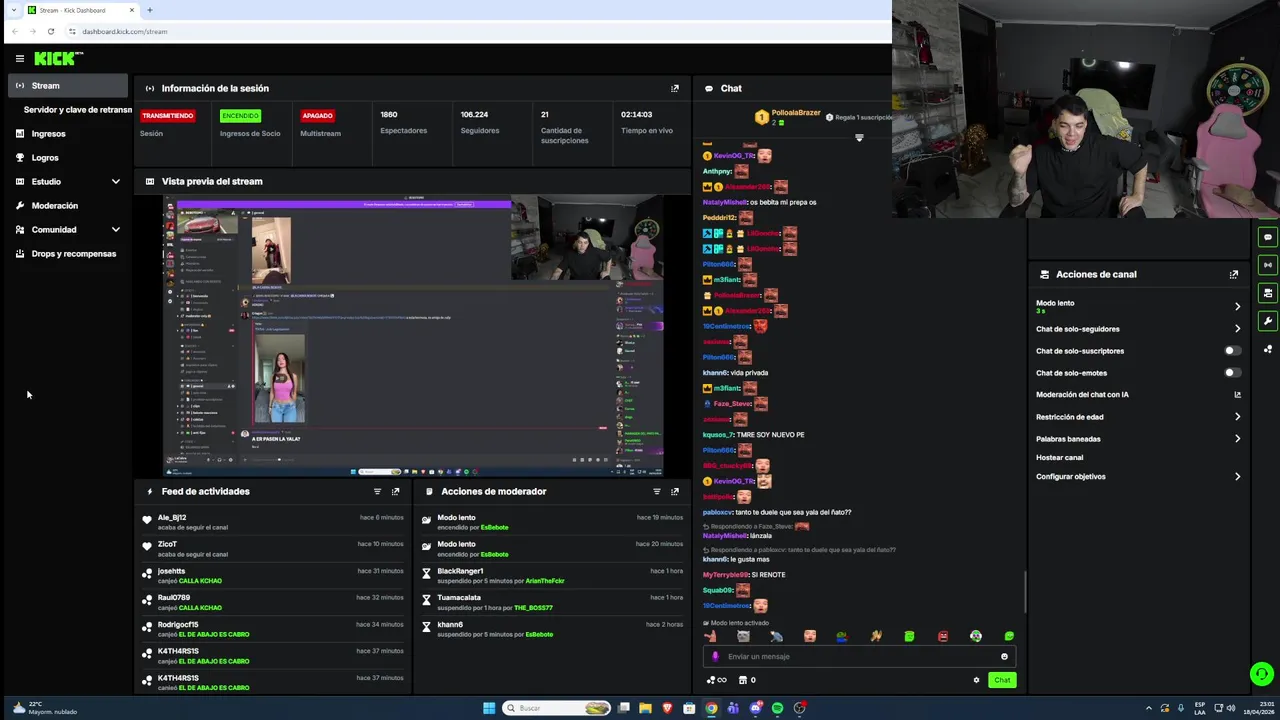
Task: Click the APAGADO Multistream badge
Action: [x=317, y=116]
